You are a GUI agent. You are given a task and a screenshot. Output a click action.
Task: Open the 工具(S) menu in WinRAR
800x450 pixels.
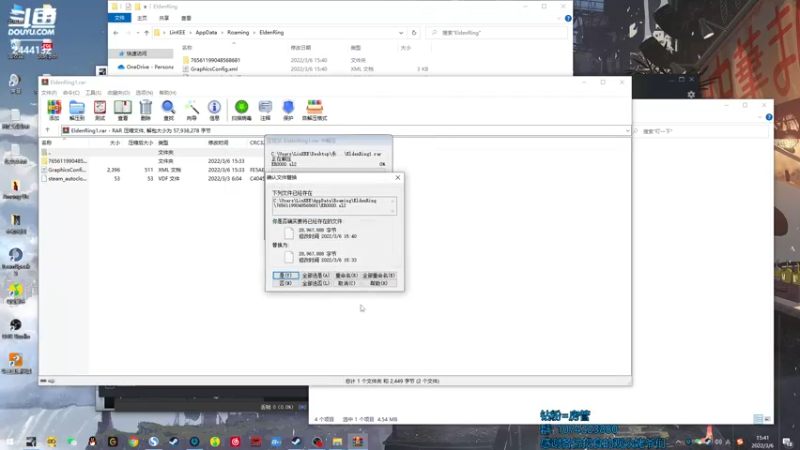93,93
